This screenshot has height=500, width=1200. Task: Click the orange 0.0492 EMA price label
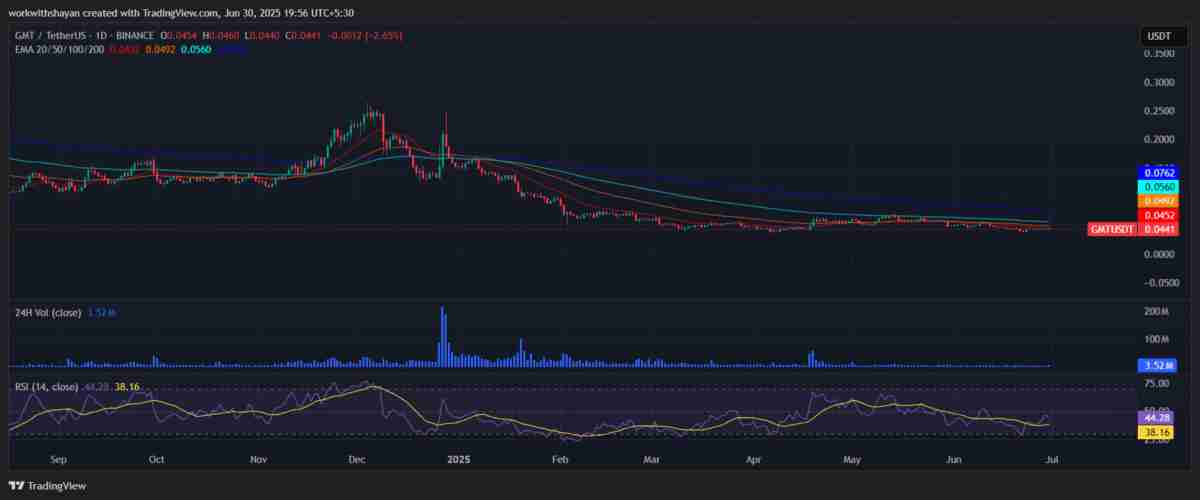point(1158,201)
